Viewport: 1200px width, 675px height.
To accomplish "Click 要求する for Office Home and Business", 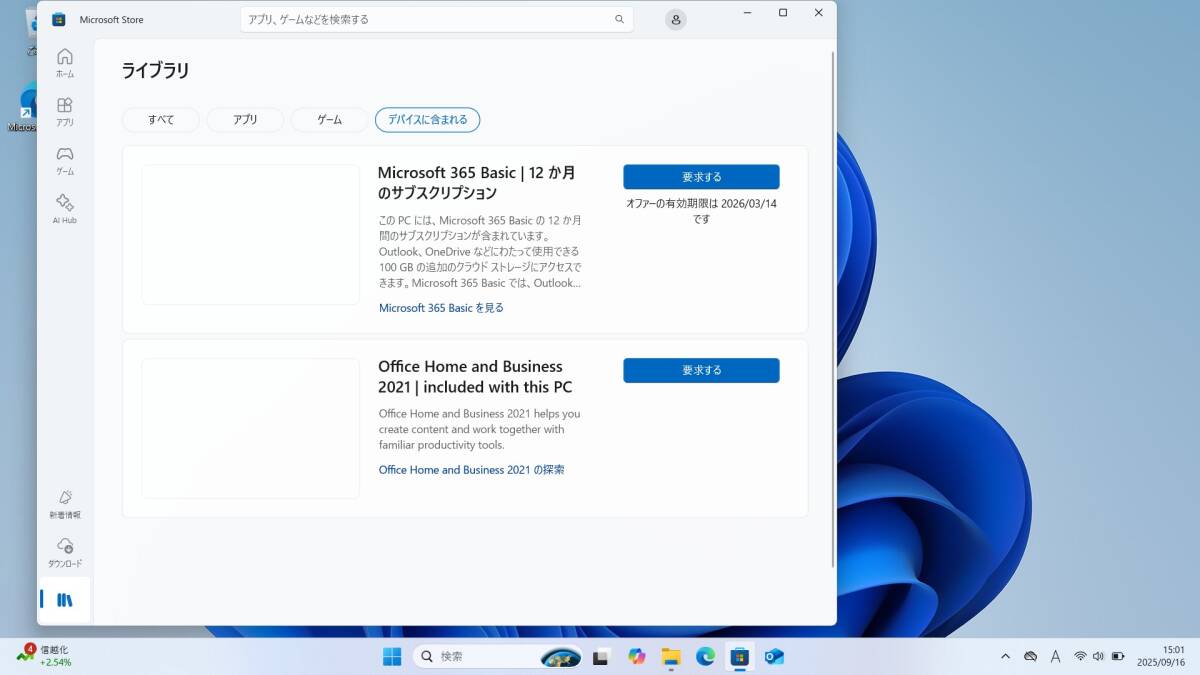I will point(701,370).
